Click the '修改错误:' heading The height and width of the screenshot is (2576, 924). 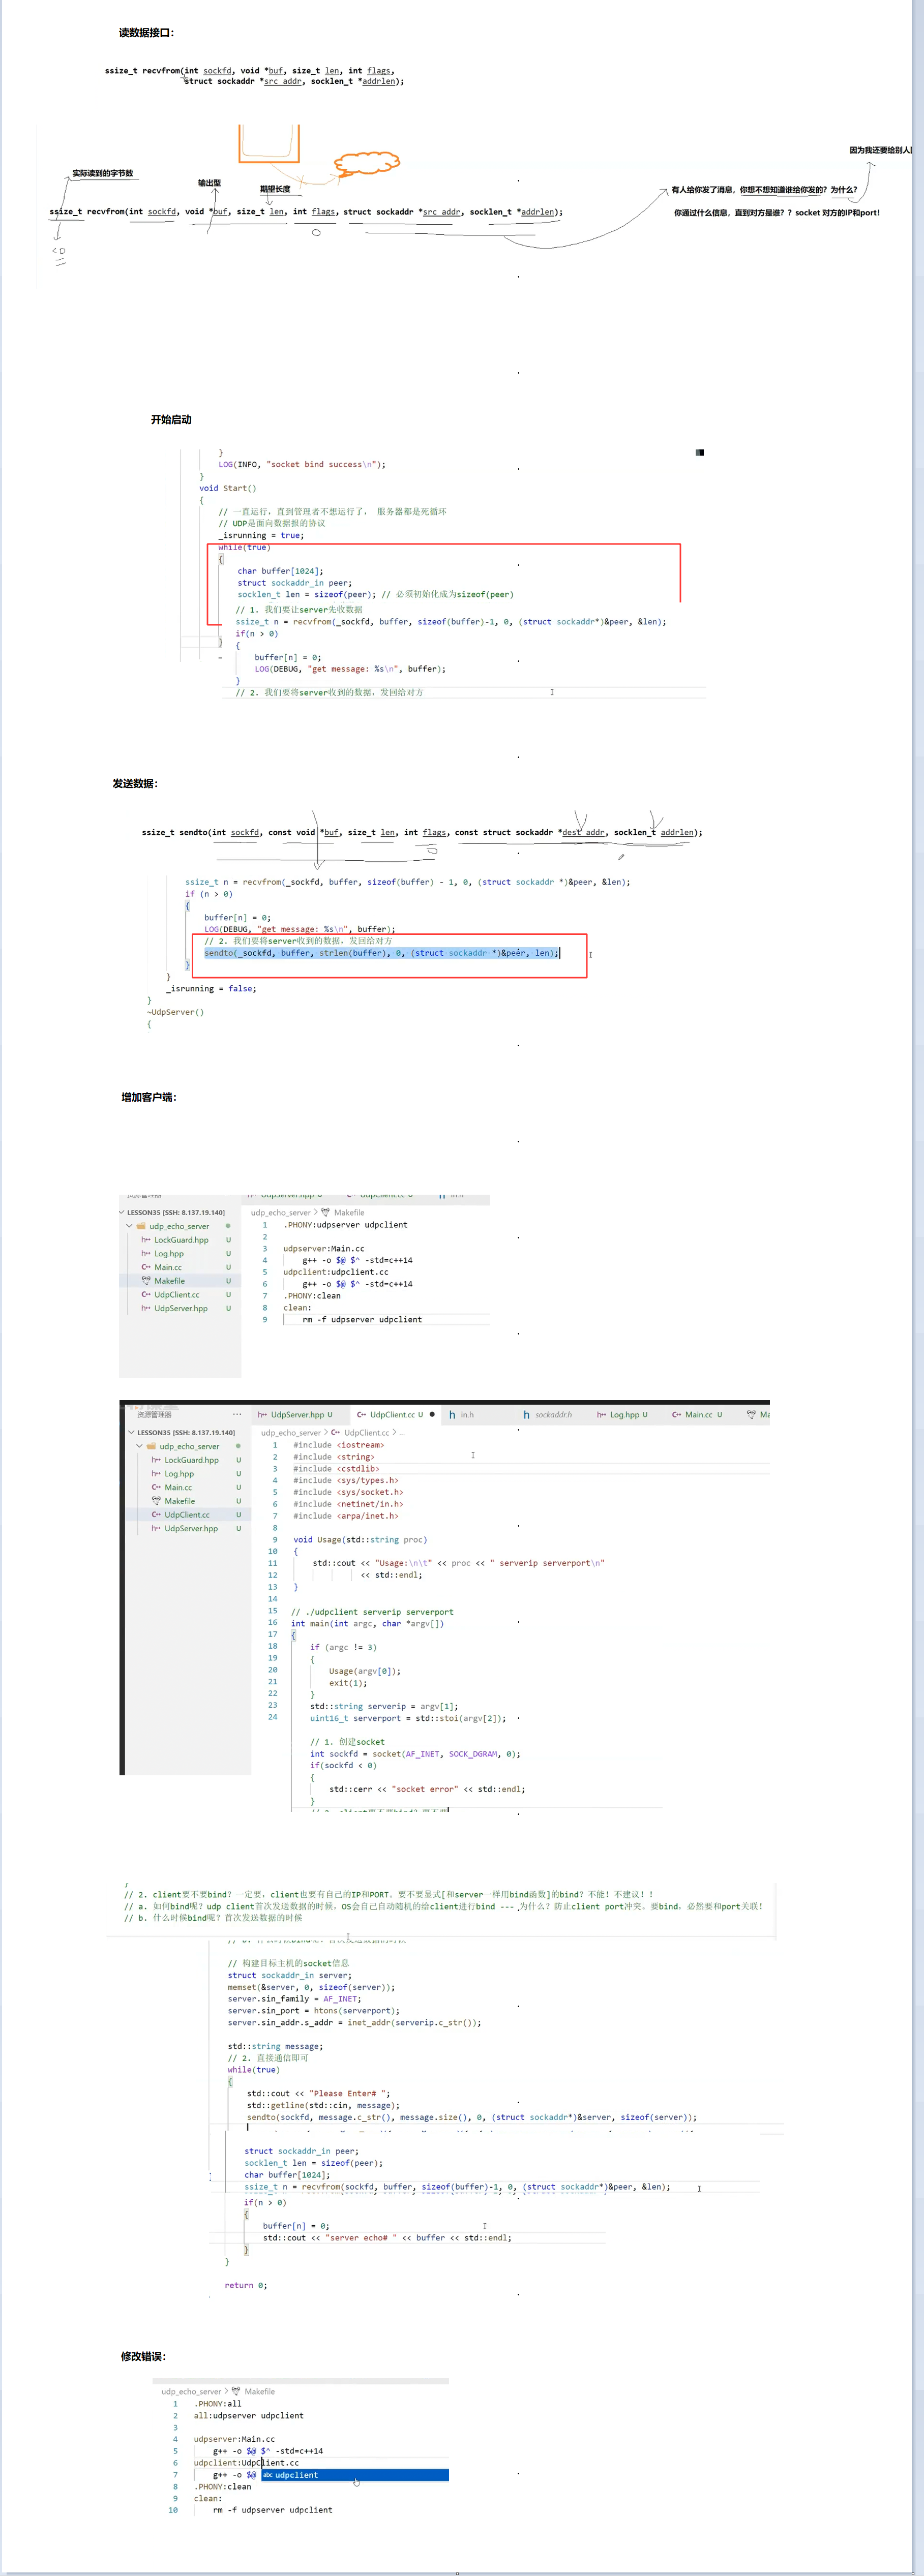143,2357
